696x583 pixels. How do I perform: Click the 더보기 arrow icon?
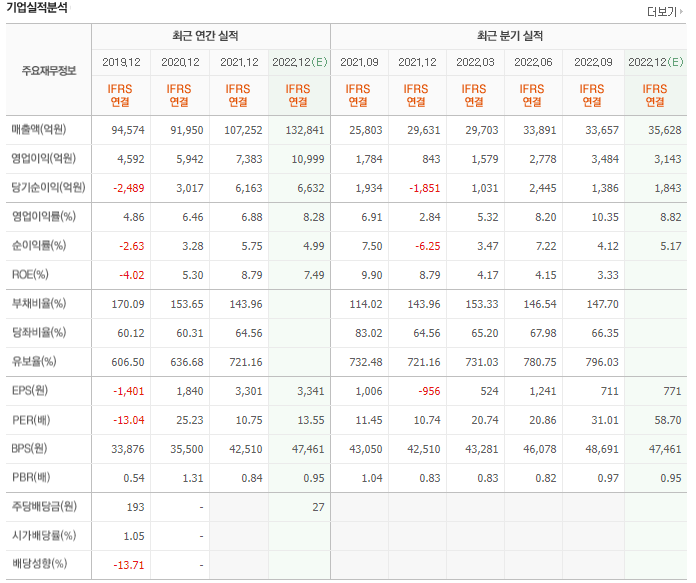pos(684,13)
